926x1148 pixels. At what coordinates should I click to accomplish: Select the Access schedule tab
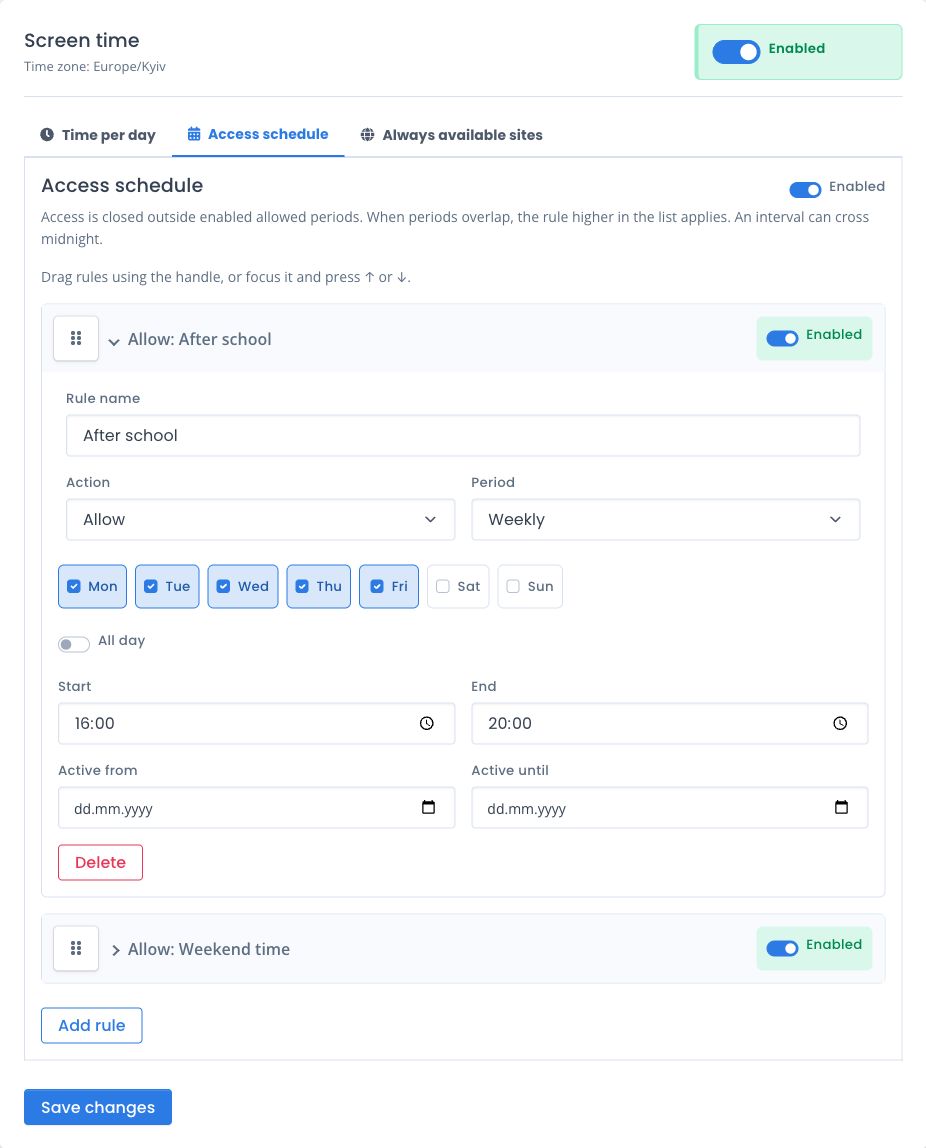[x=258, y=135]
